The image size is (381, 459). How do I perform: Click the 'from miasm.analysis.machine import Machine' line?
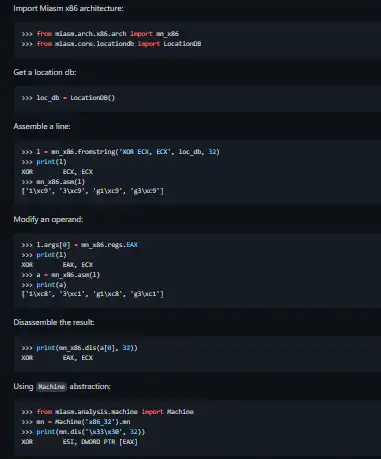pos(108,412)
